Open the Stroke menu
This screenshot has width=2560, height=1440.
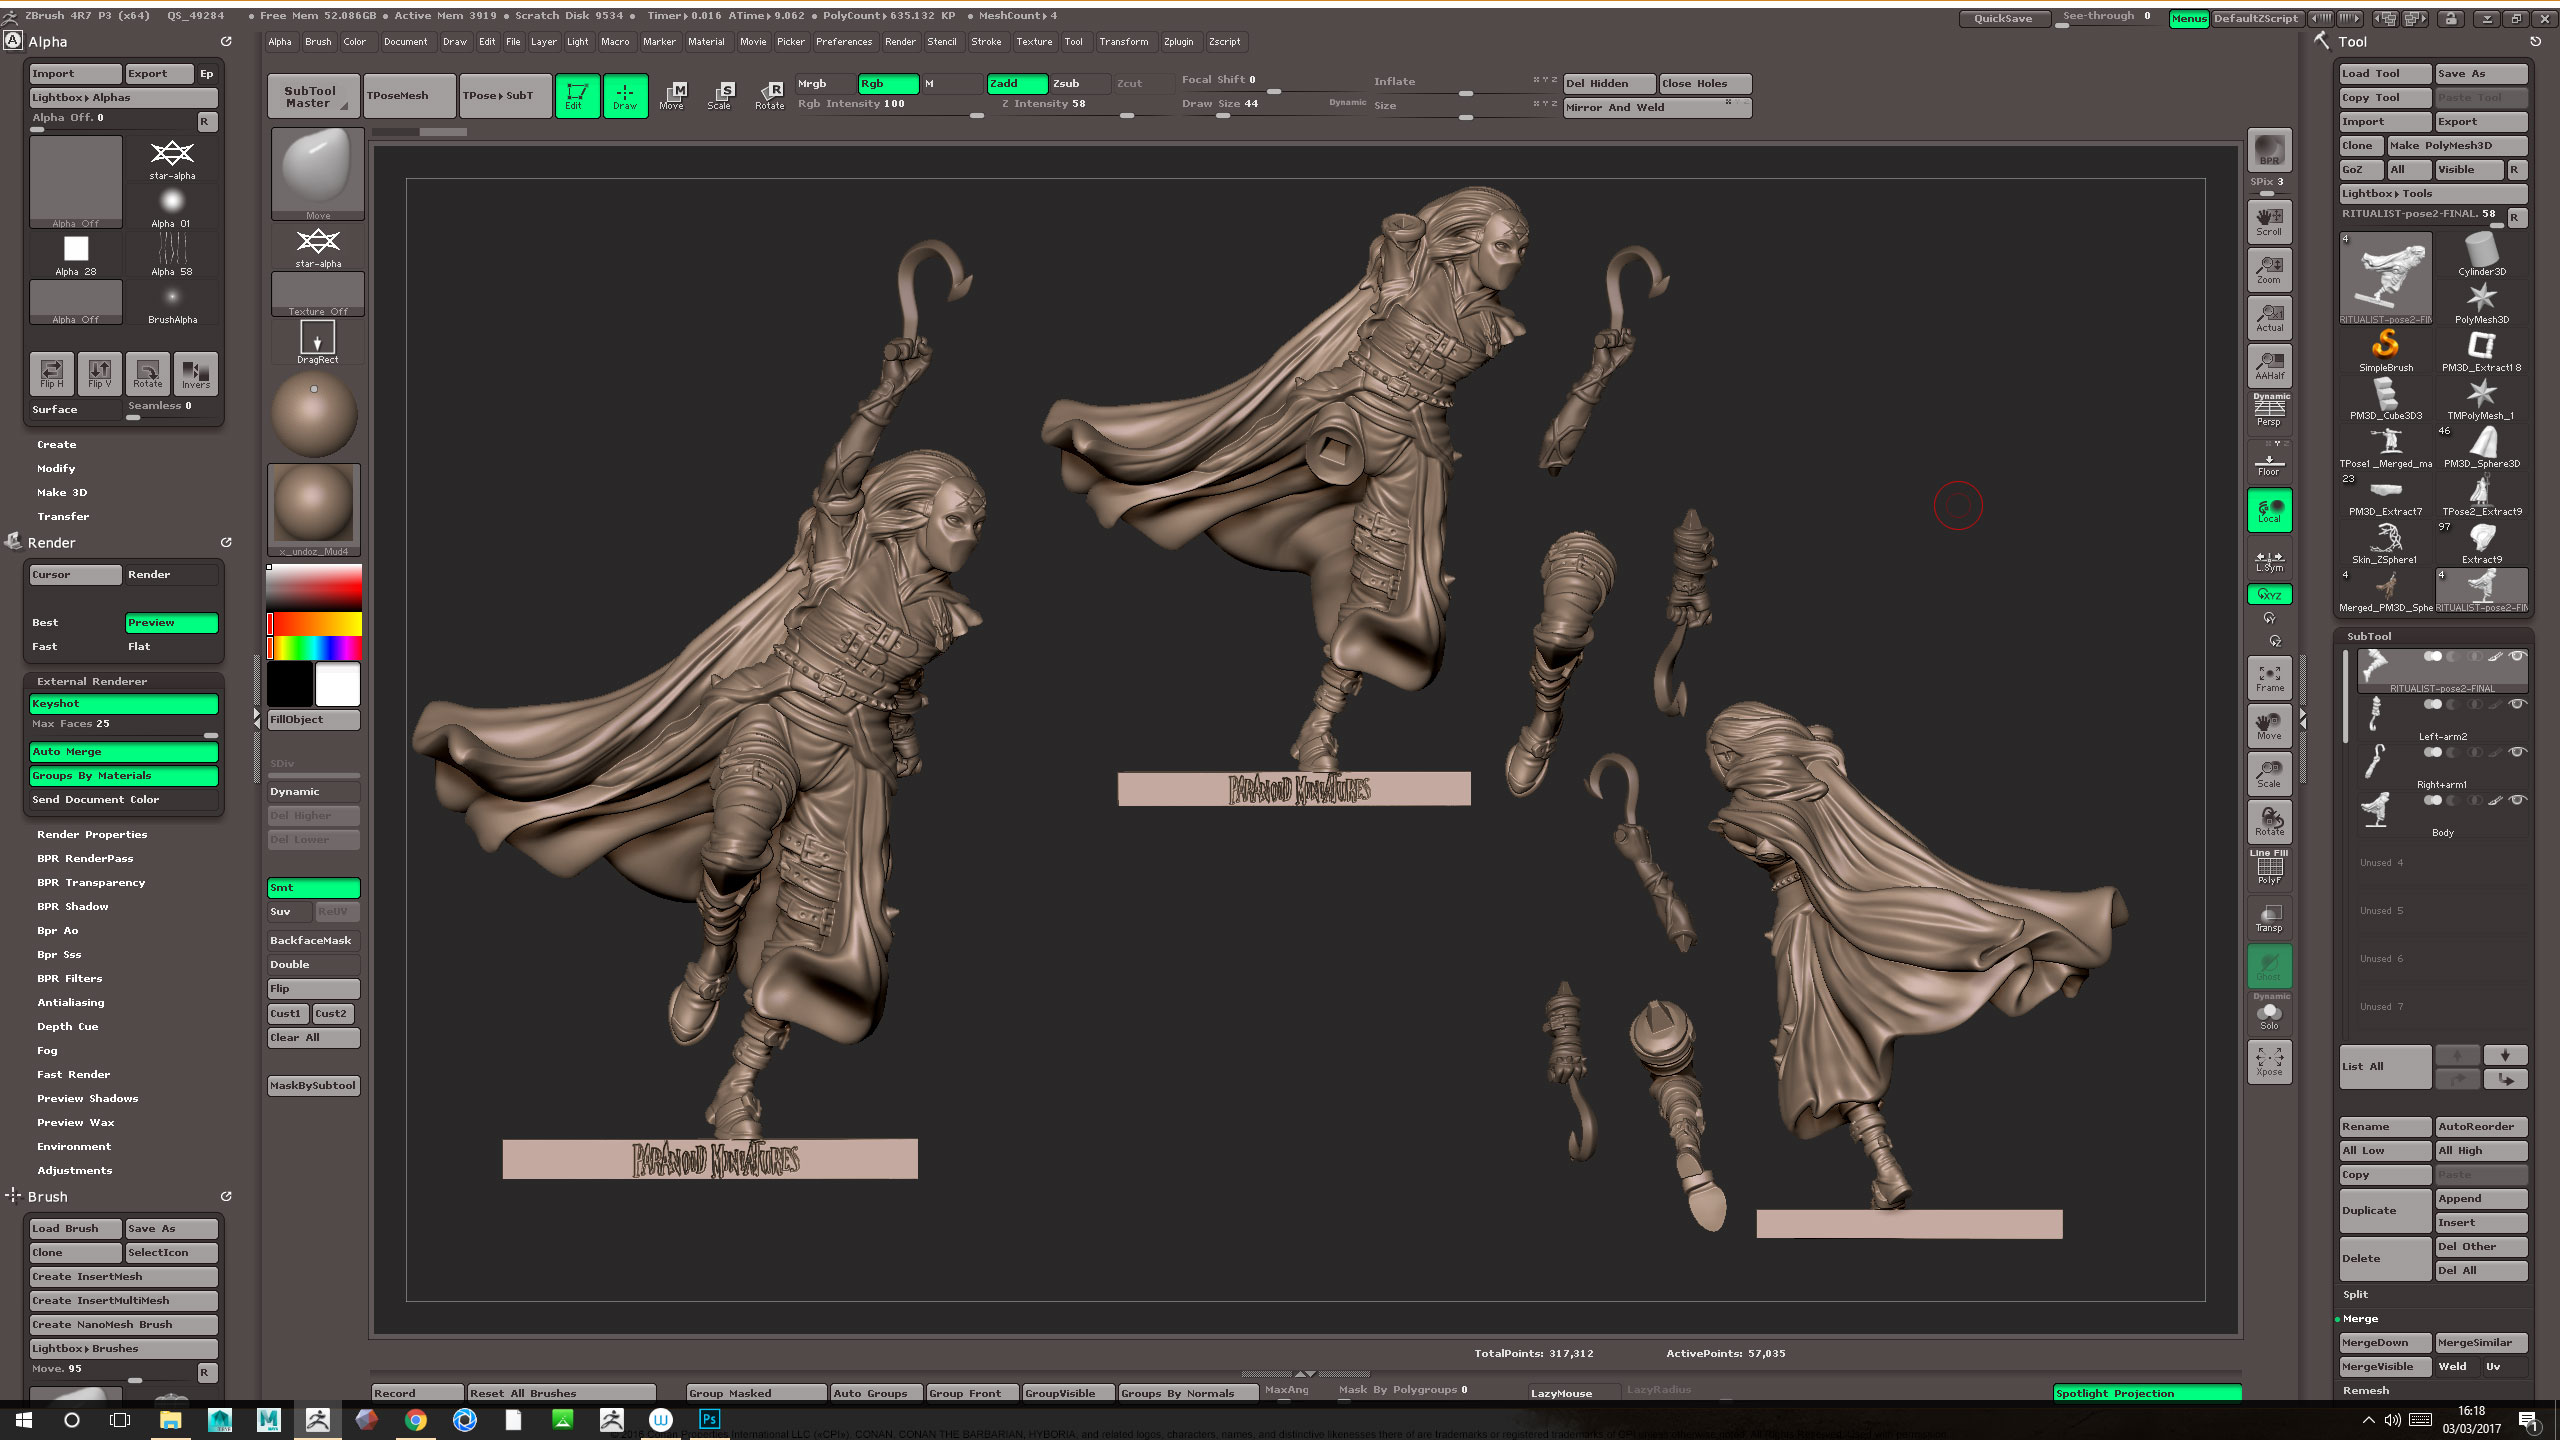[x=986, y=42]
